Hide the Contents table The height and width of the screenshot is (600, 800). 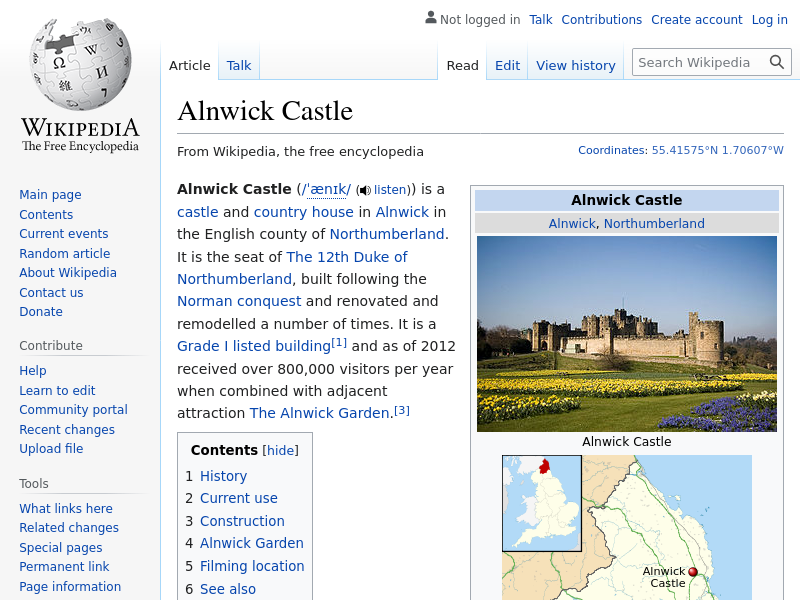(x=280, y=451)
